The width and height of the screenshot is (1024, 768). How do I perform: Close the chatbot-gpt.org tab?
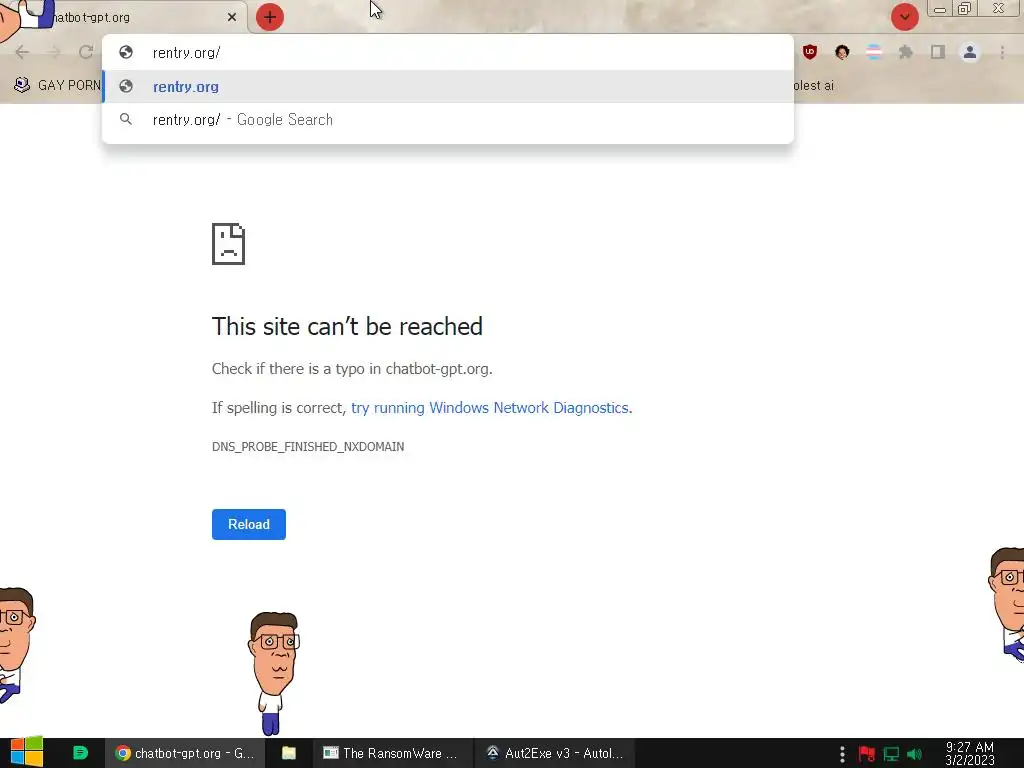click(232, 17)
